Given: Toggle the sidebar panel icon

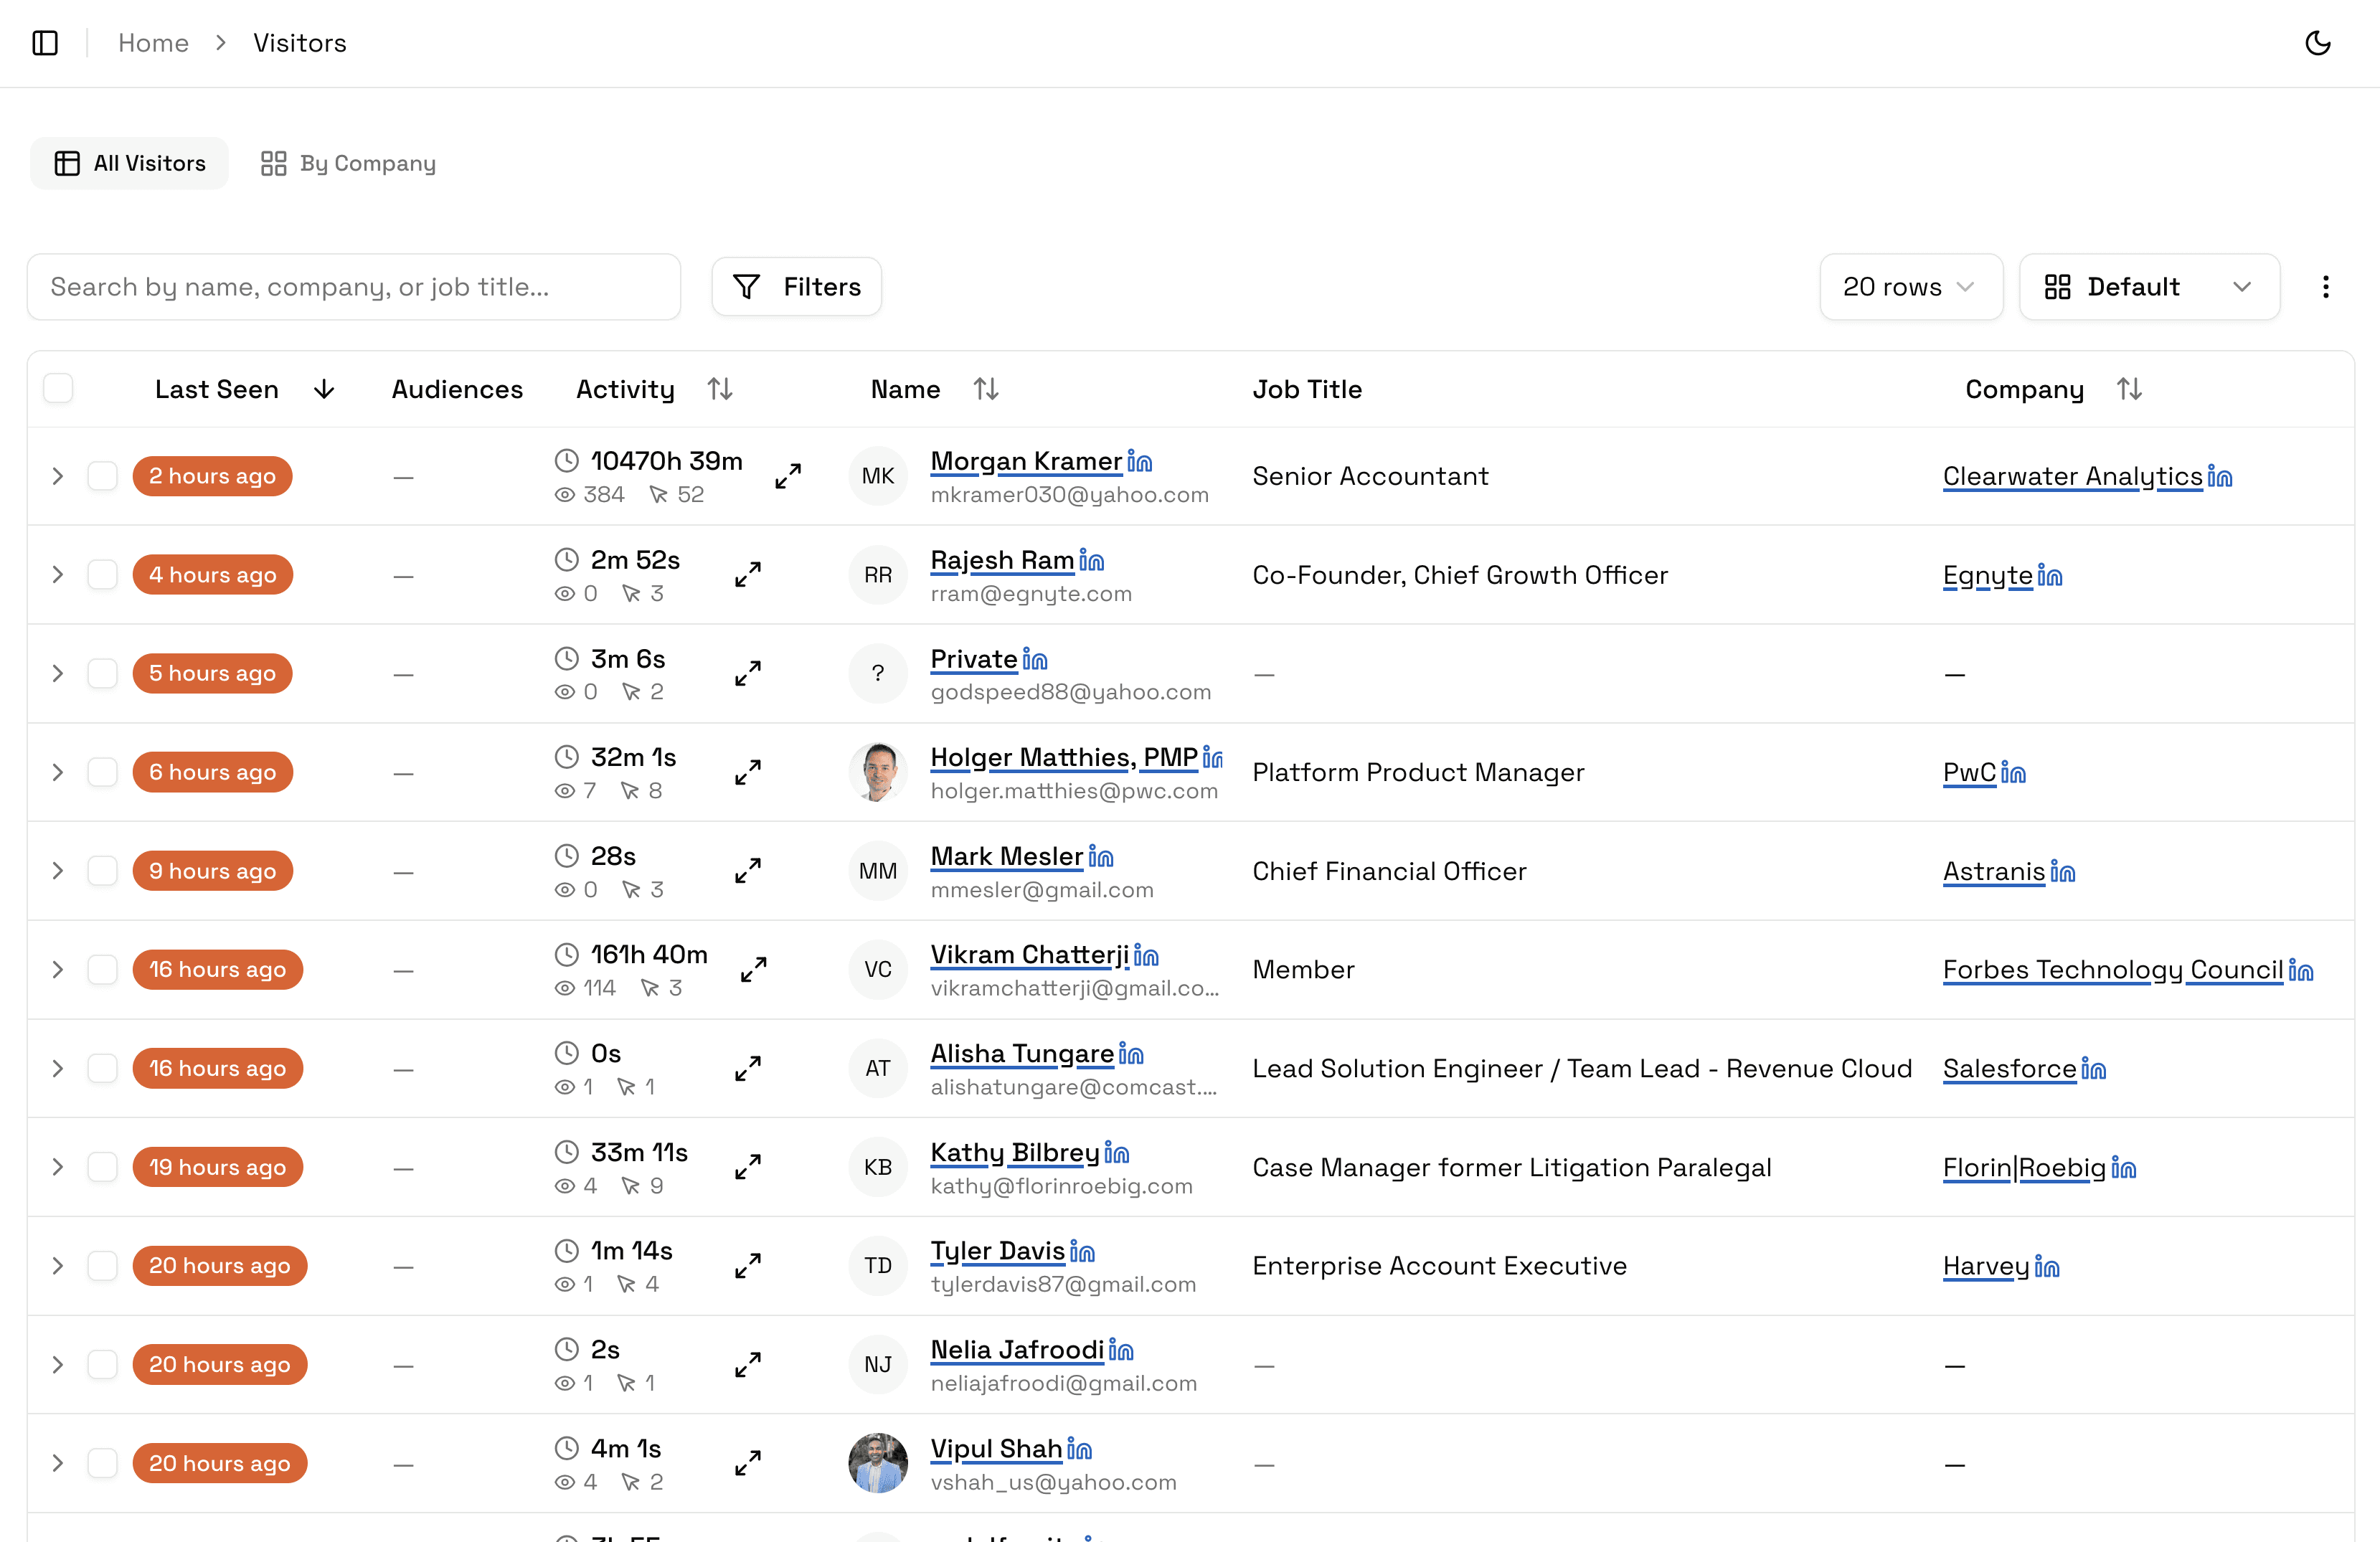Looking at the screenshot, I should click(x=45, y=43).
